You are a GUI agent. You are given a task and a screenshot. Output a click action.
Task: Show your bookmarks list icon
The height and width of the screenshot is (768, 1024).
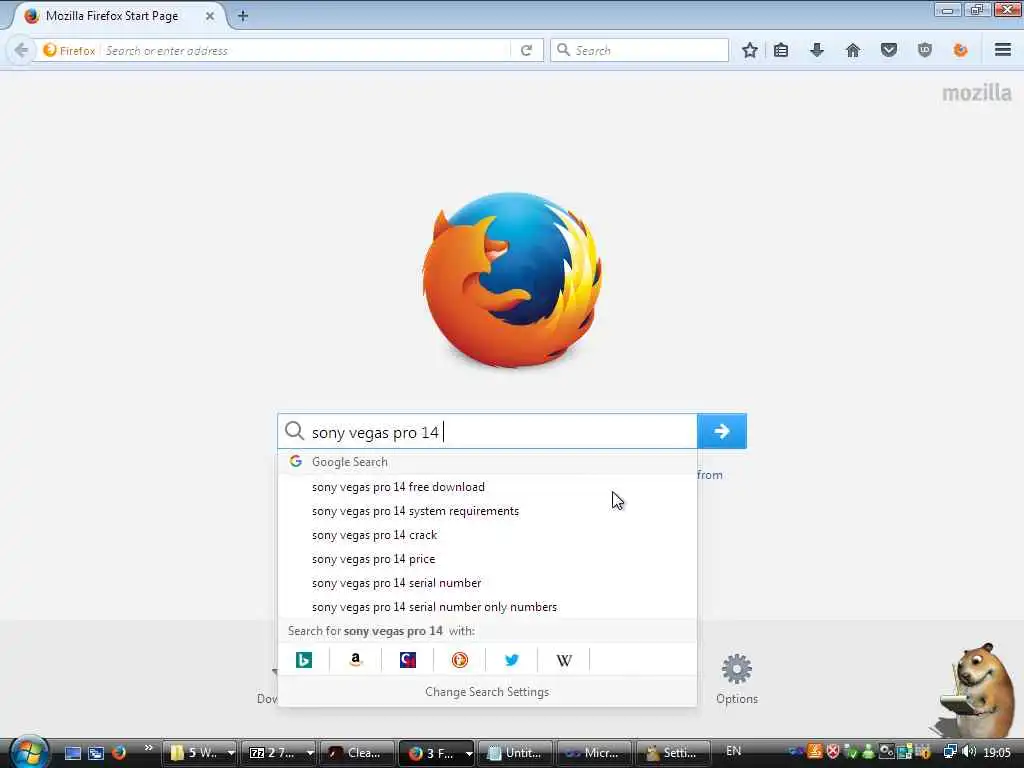click(781, 50)
